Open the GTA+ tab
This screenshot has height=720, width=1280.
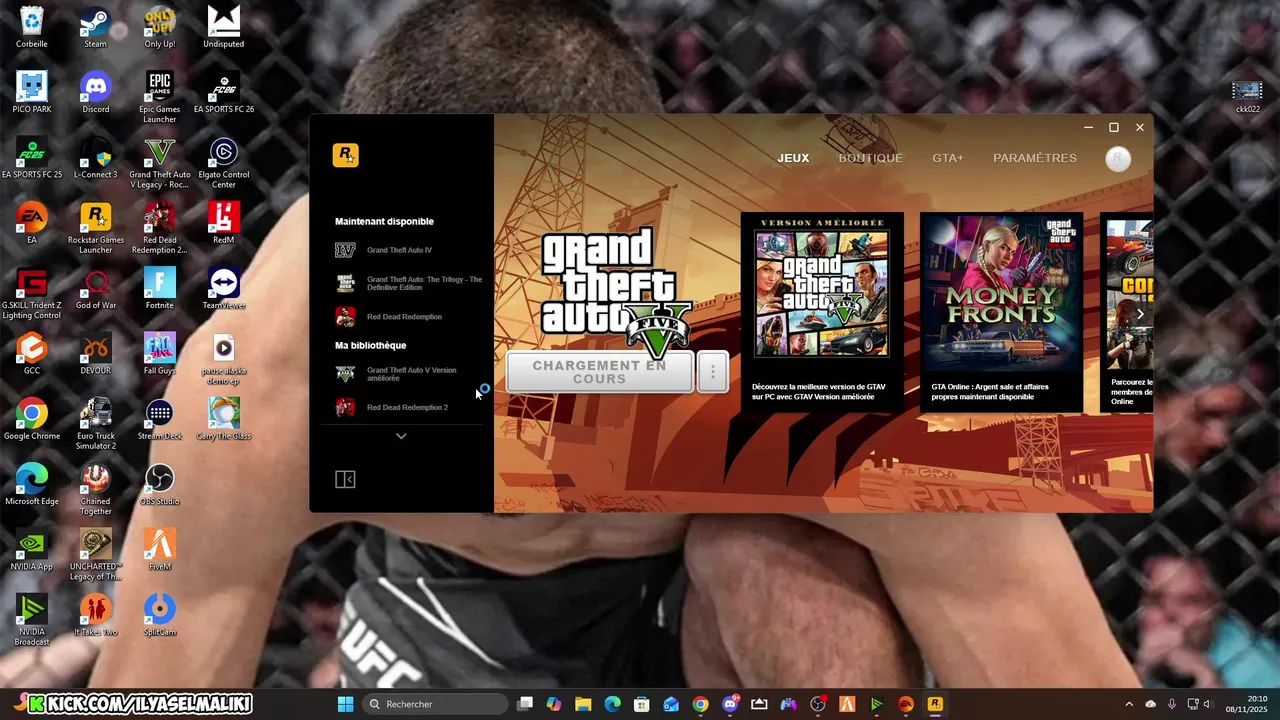click(x=948, y=158)
